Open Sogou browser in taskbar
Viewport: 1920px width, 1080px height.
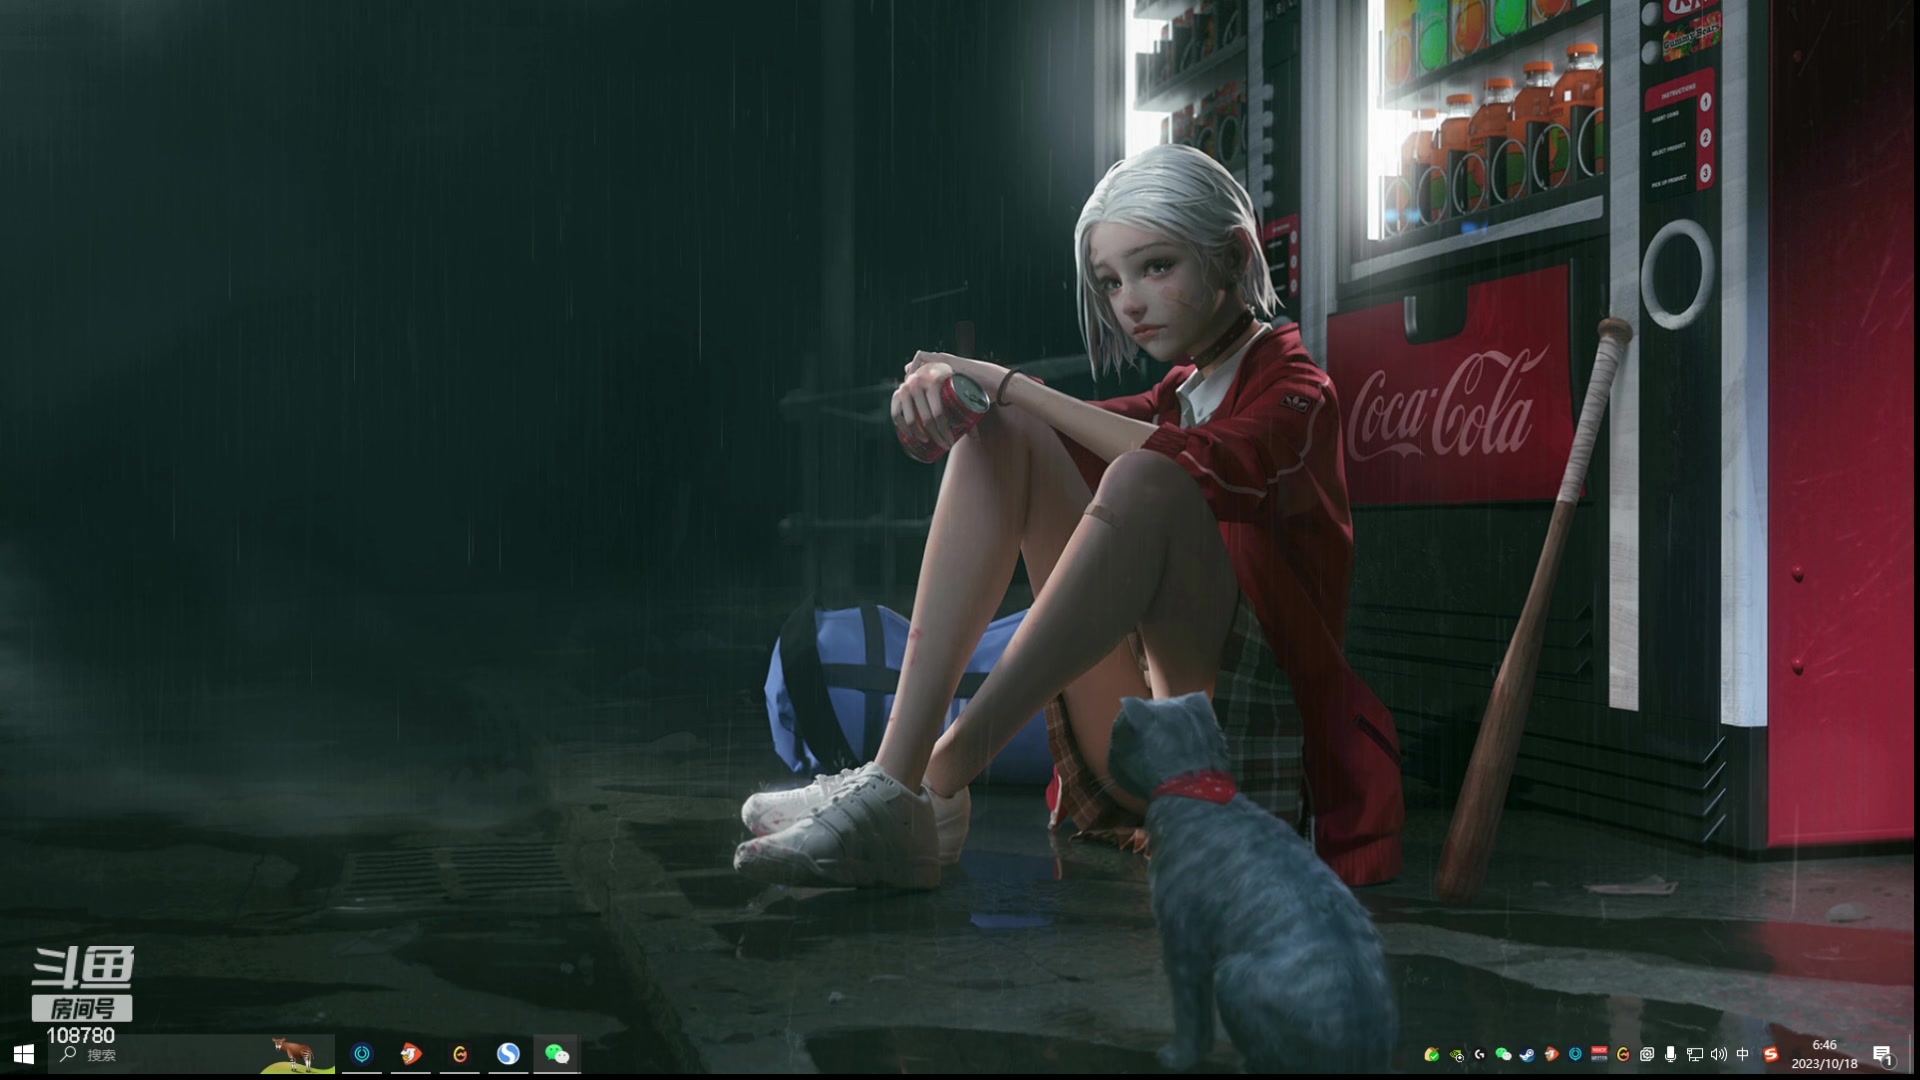click(508, 1054)
